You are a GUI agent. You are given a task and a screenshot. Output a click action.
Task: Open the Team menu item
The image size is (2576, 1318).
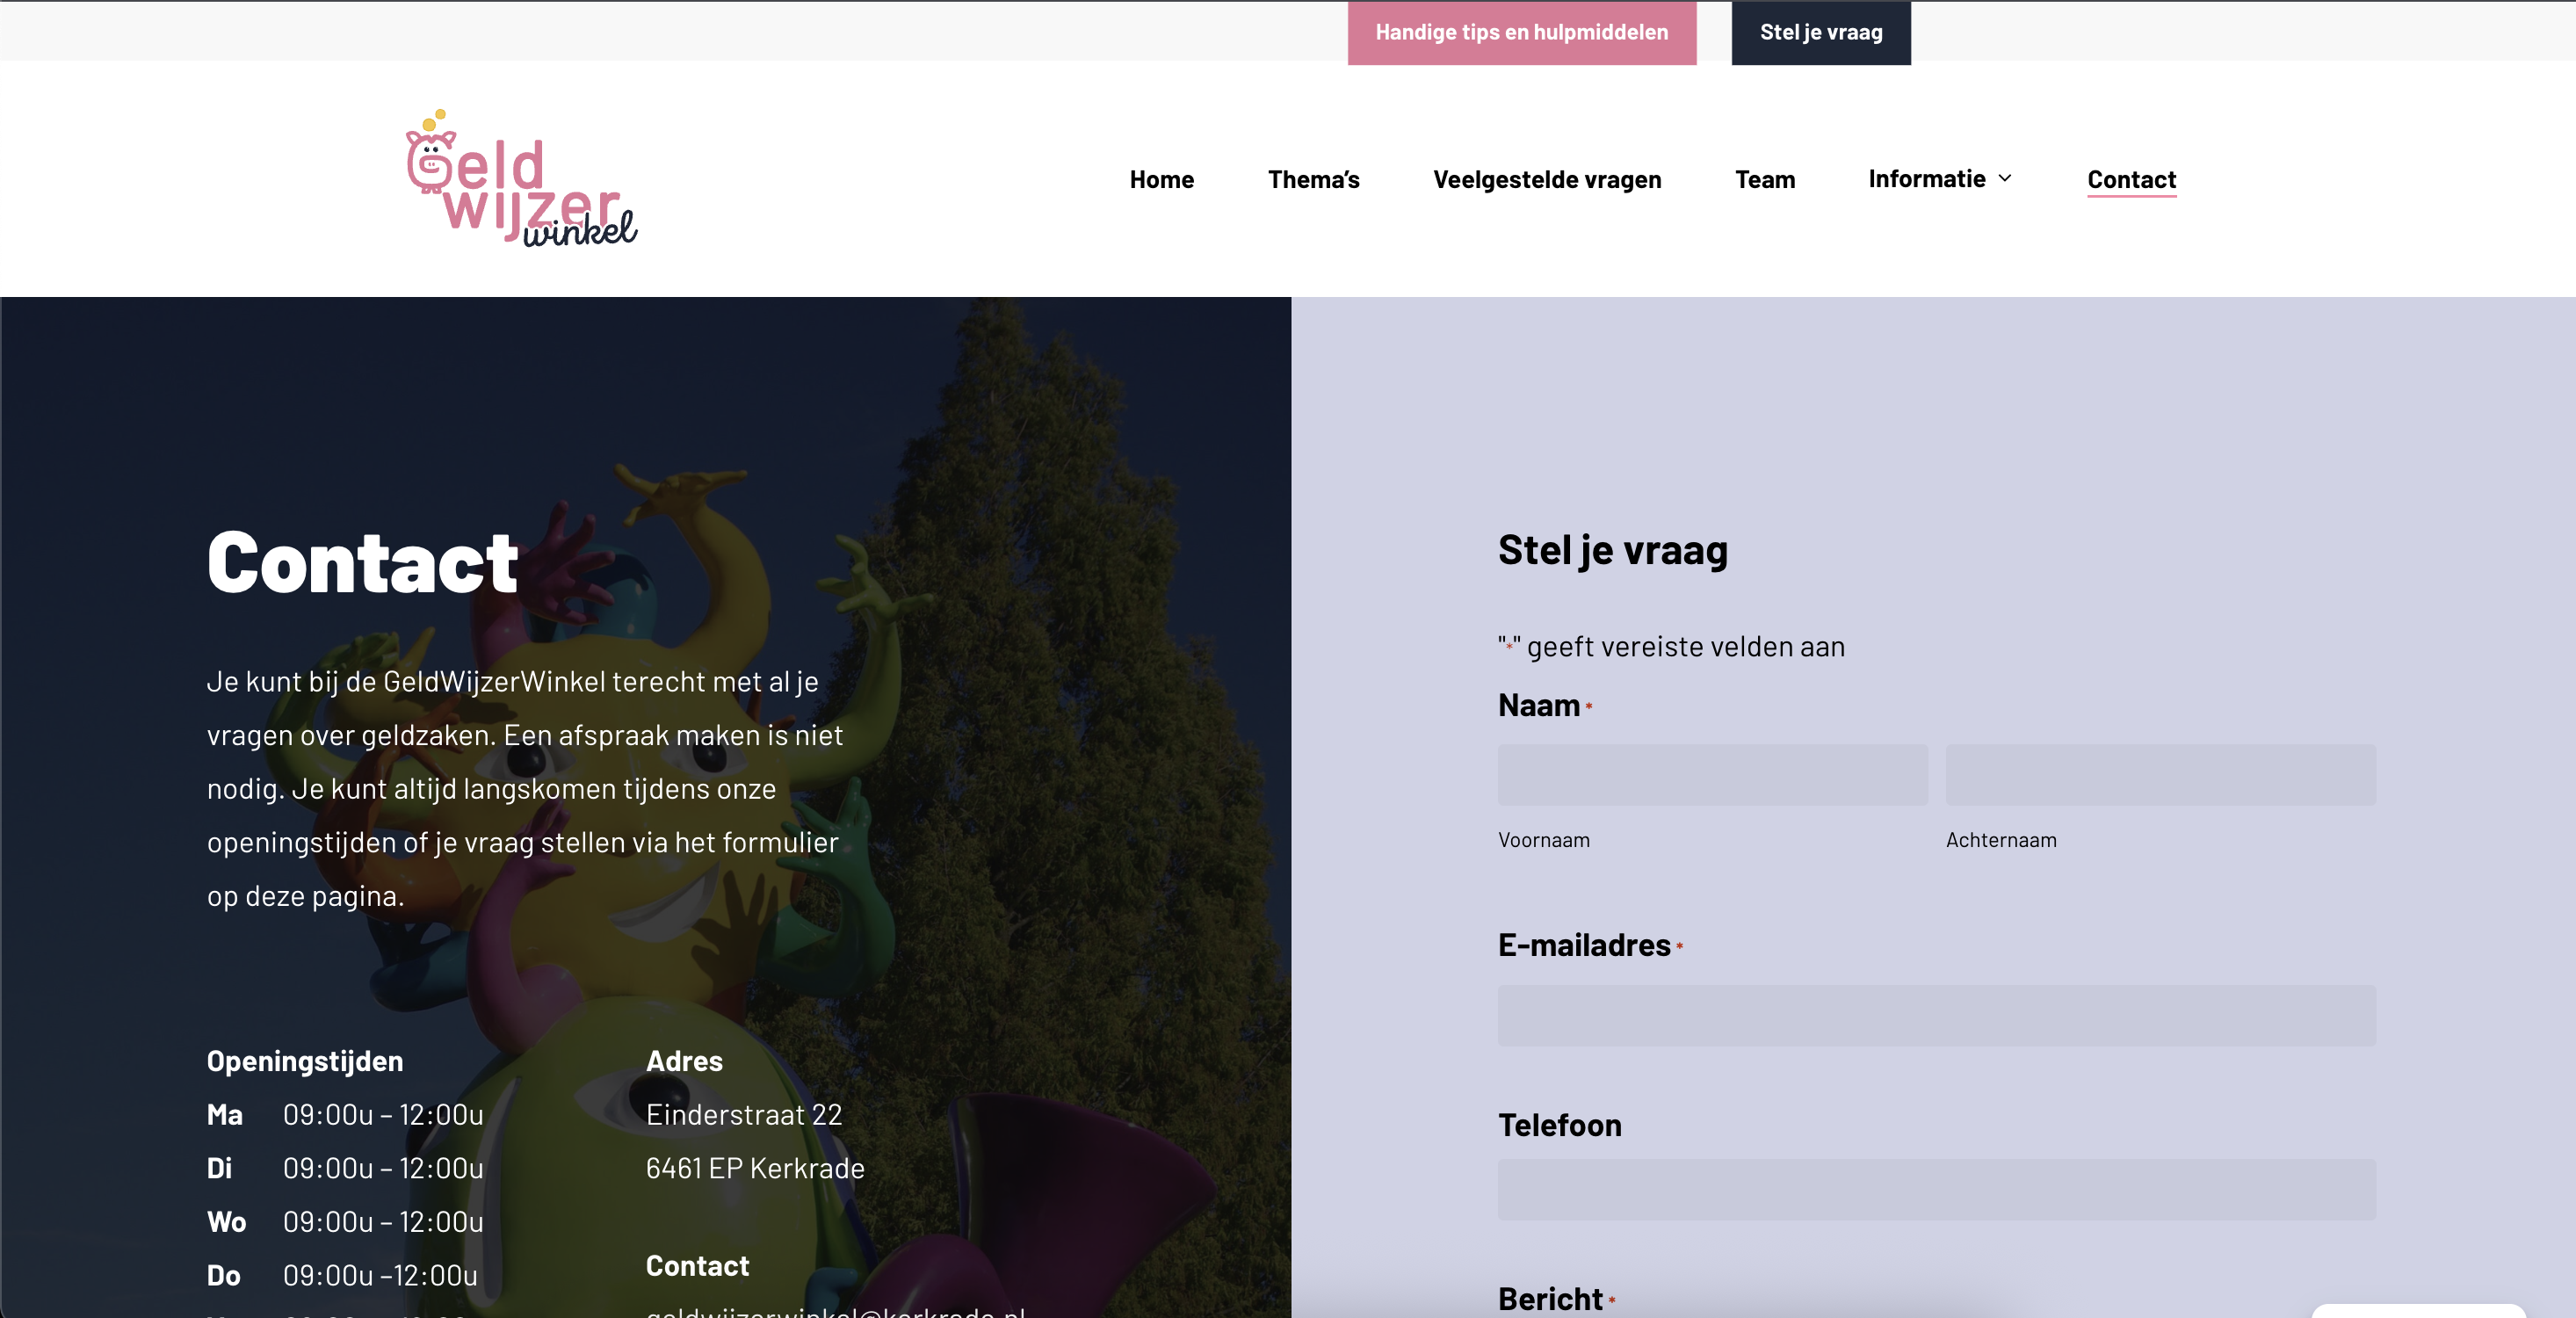click(1765, 179)
